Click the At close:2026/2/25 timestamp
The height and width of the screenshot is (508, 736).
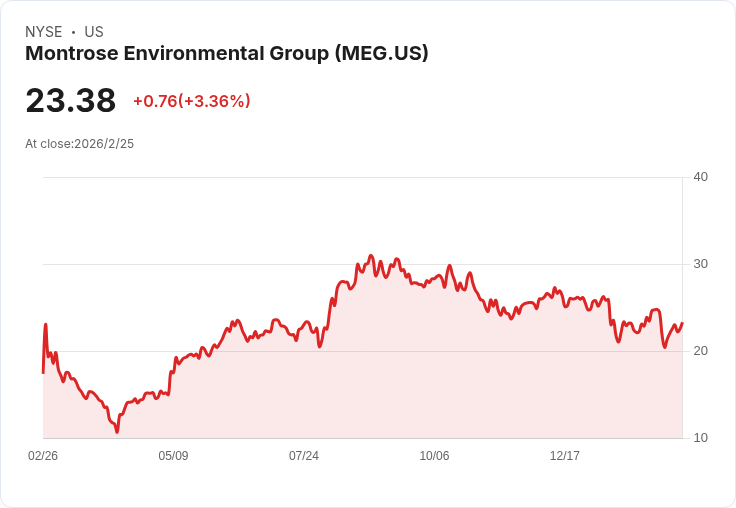(x=79, y=144)
